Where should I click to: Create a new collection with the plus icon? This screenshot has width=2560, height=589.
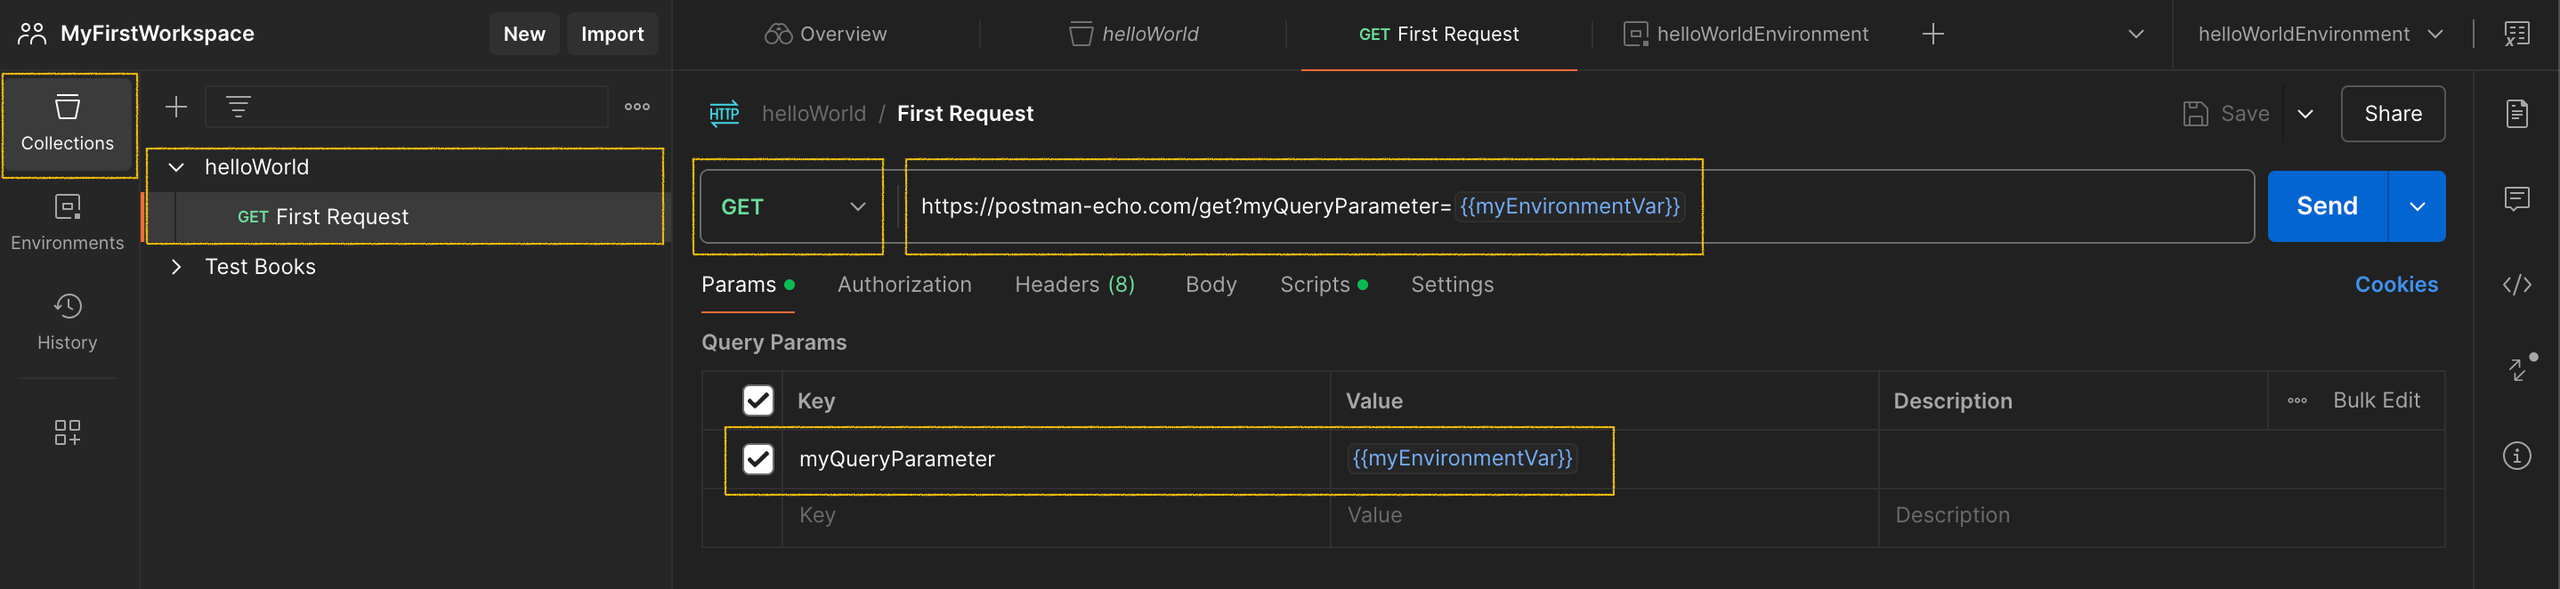click(x=176, y=107)
